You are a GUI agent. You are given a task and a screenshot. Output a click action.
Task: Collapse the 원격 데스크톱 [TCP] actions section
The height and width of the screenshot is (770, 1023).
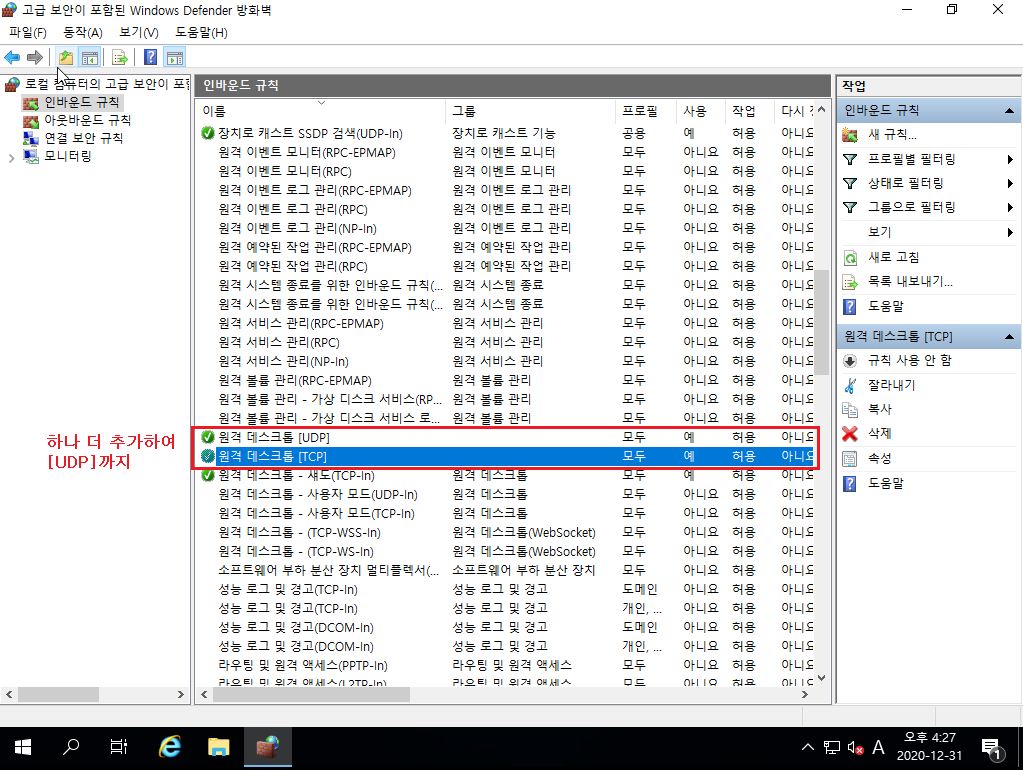click(x=1009, y=337)
